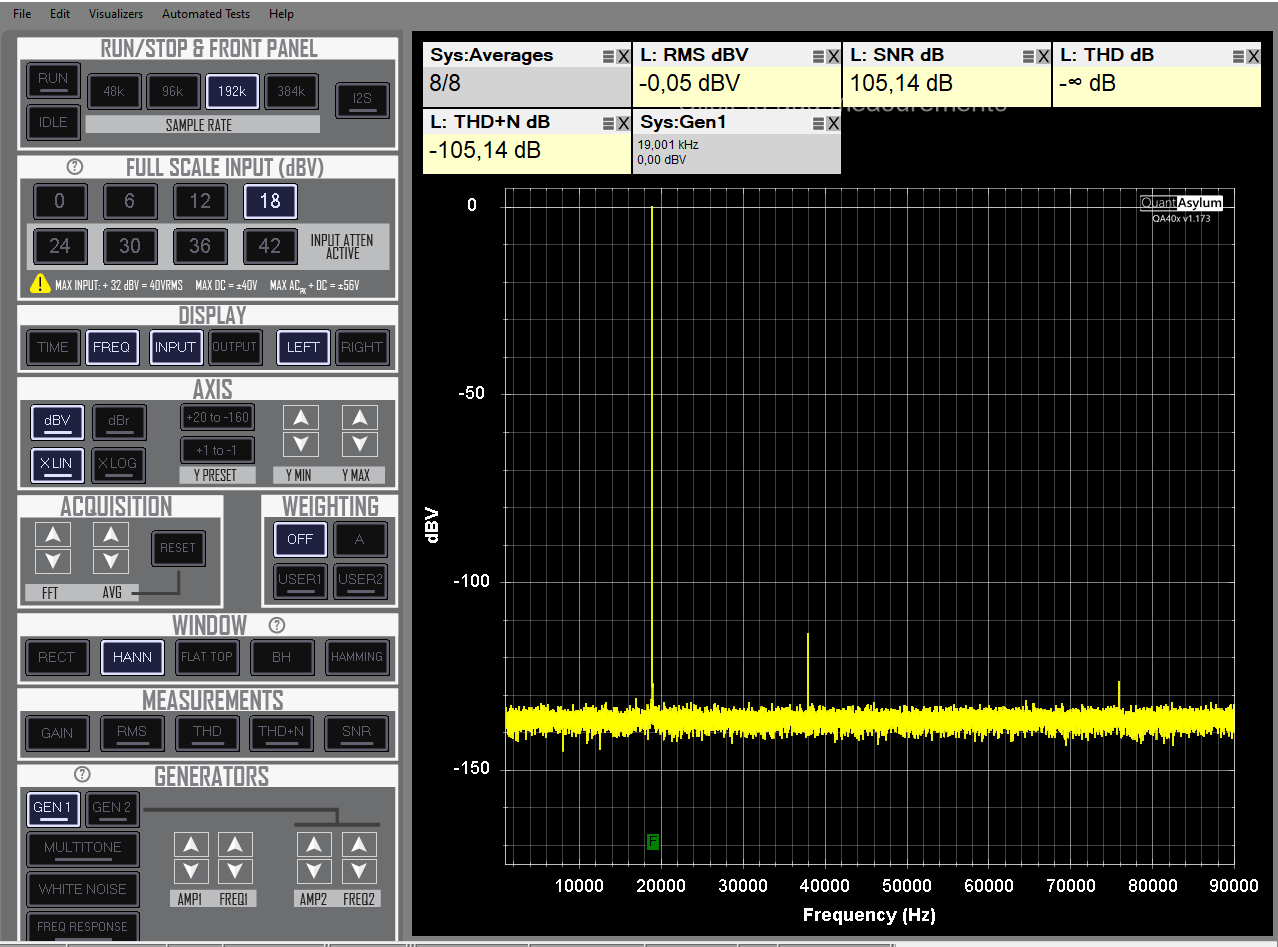Toggle the SNR measurement button
Viewport: 1278px width, 947px height.
coord(356,733)
